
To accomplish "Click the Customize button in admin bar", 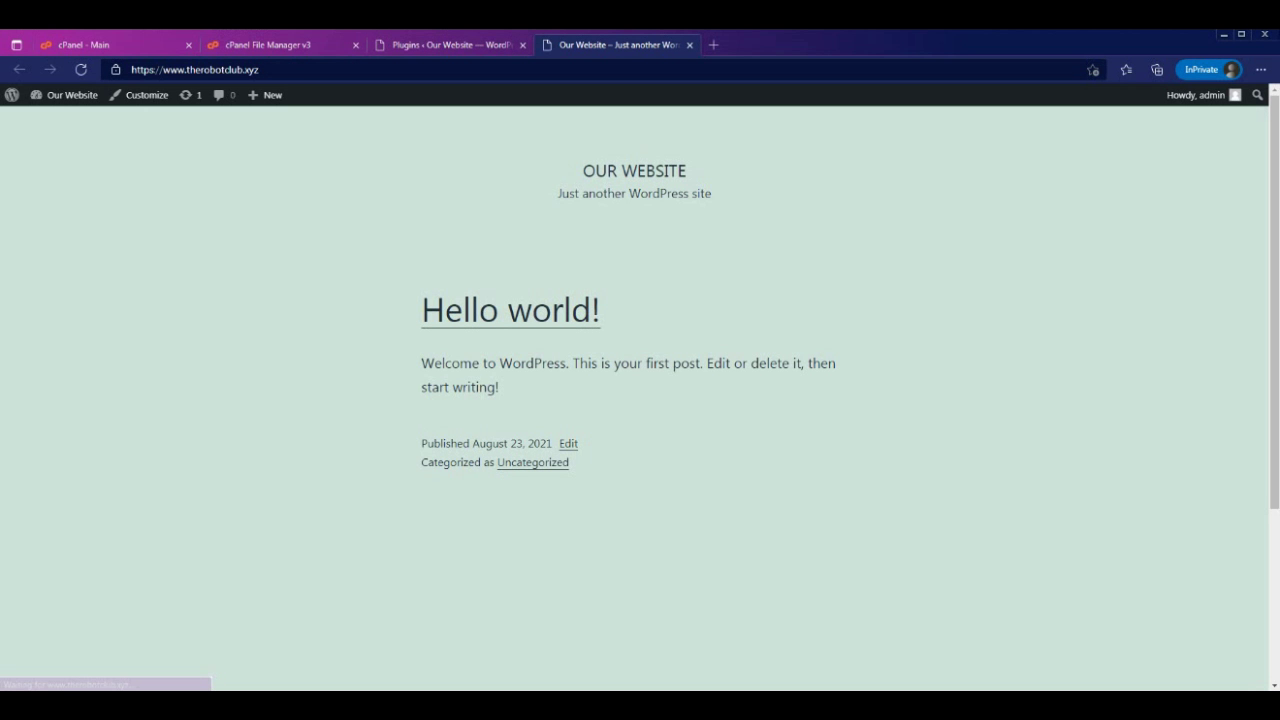I will [x=139, y=95].
